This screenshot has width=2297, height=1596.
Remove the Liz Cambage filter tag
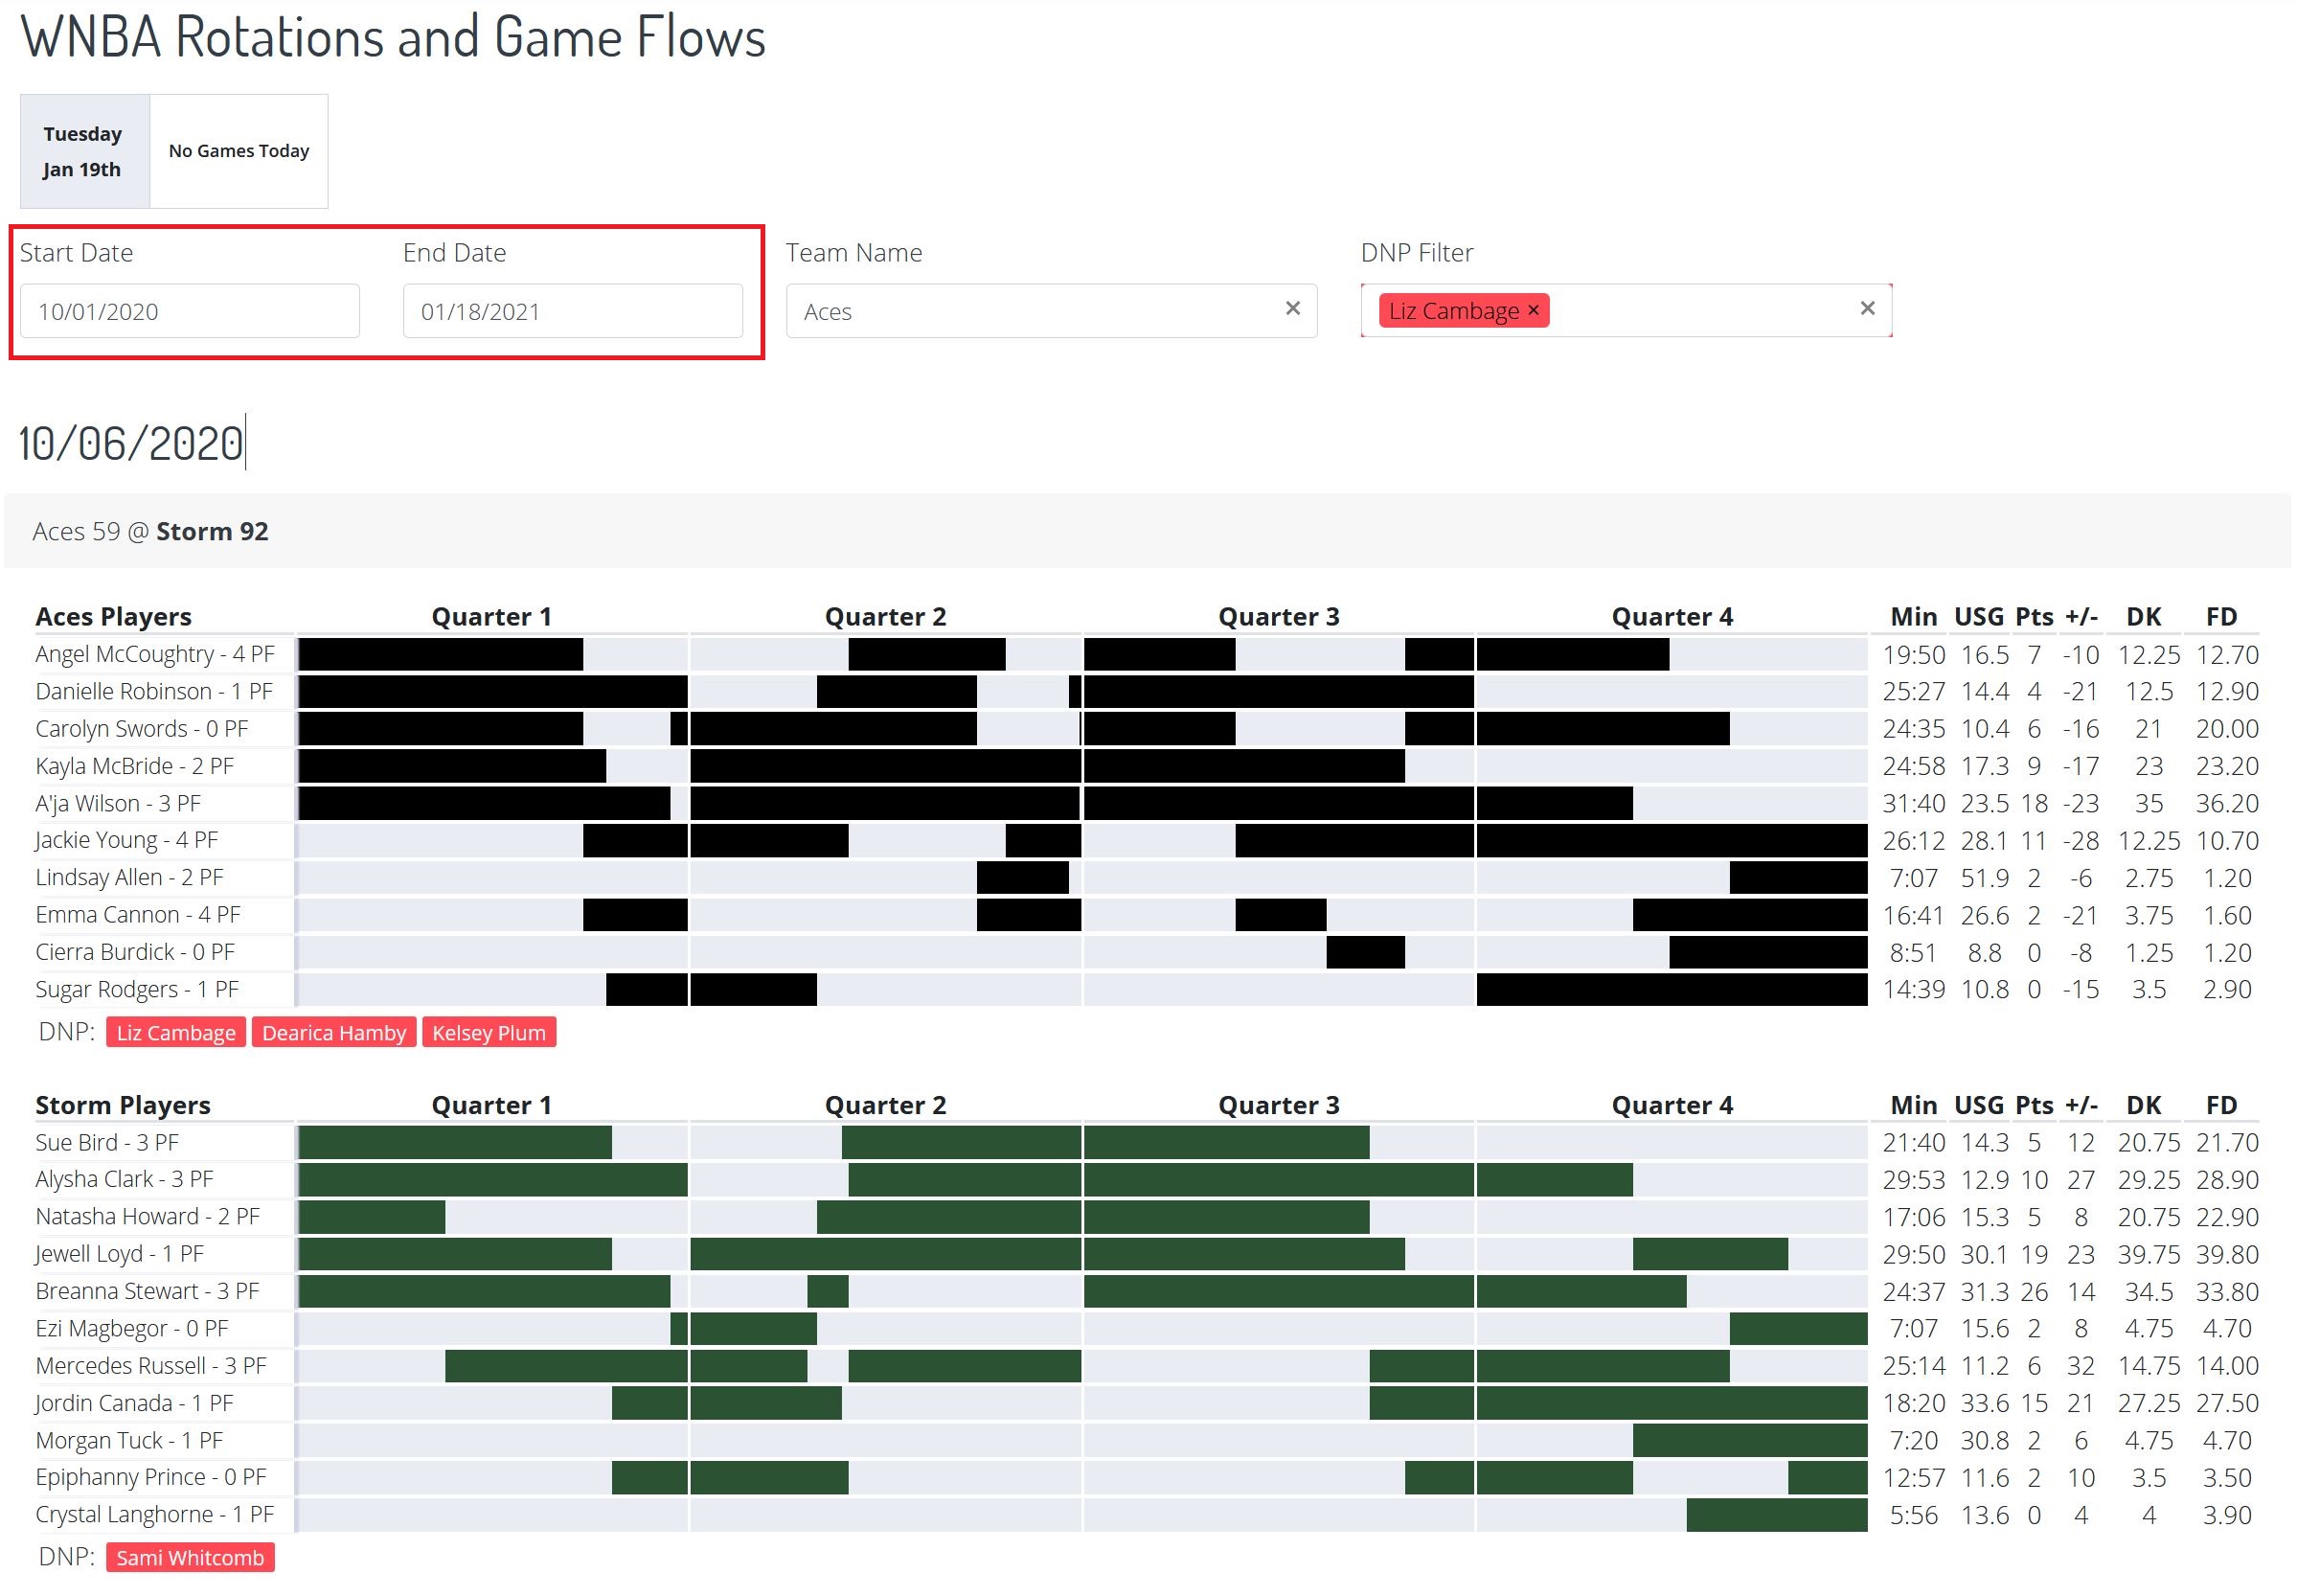[x=1533, y=310]
